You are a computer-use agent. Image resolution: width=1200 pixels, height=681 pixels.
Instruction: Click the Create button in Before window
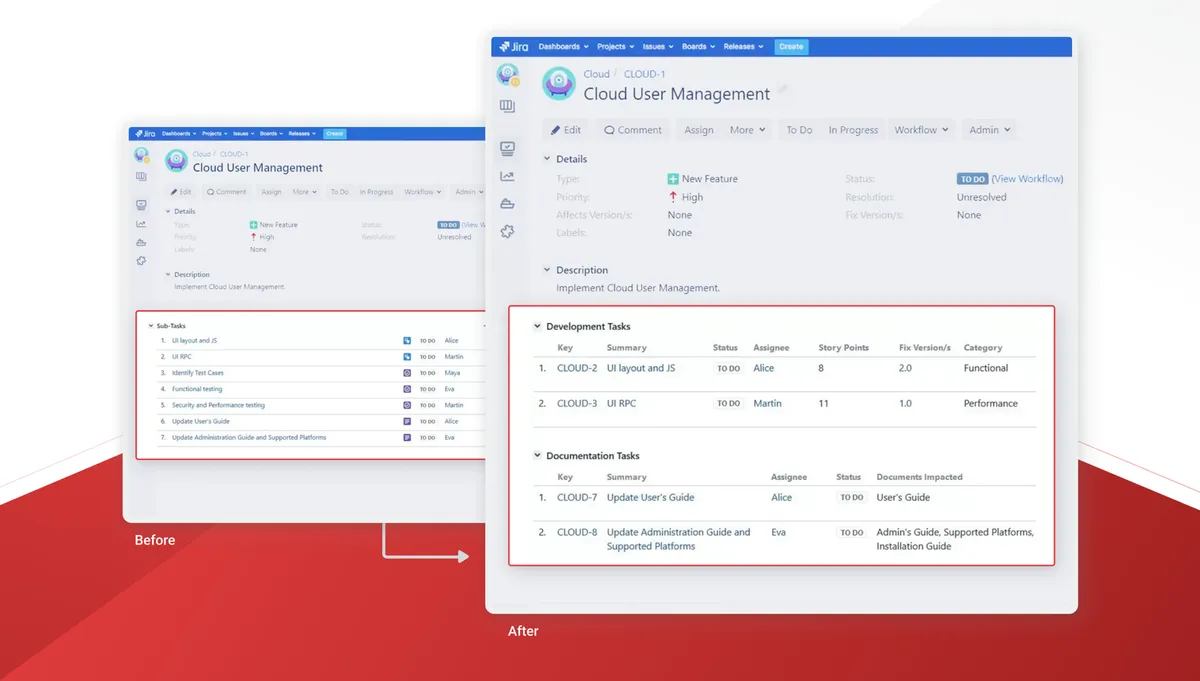tap(334, 133)
